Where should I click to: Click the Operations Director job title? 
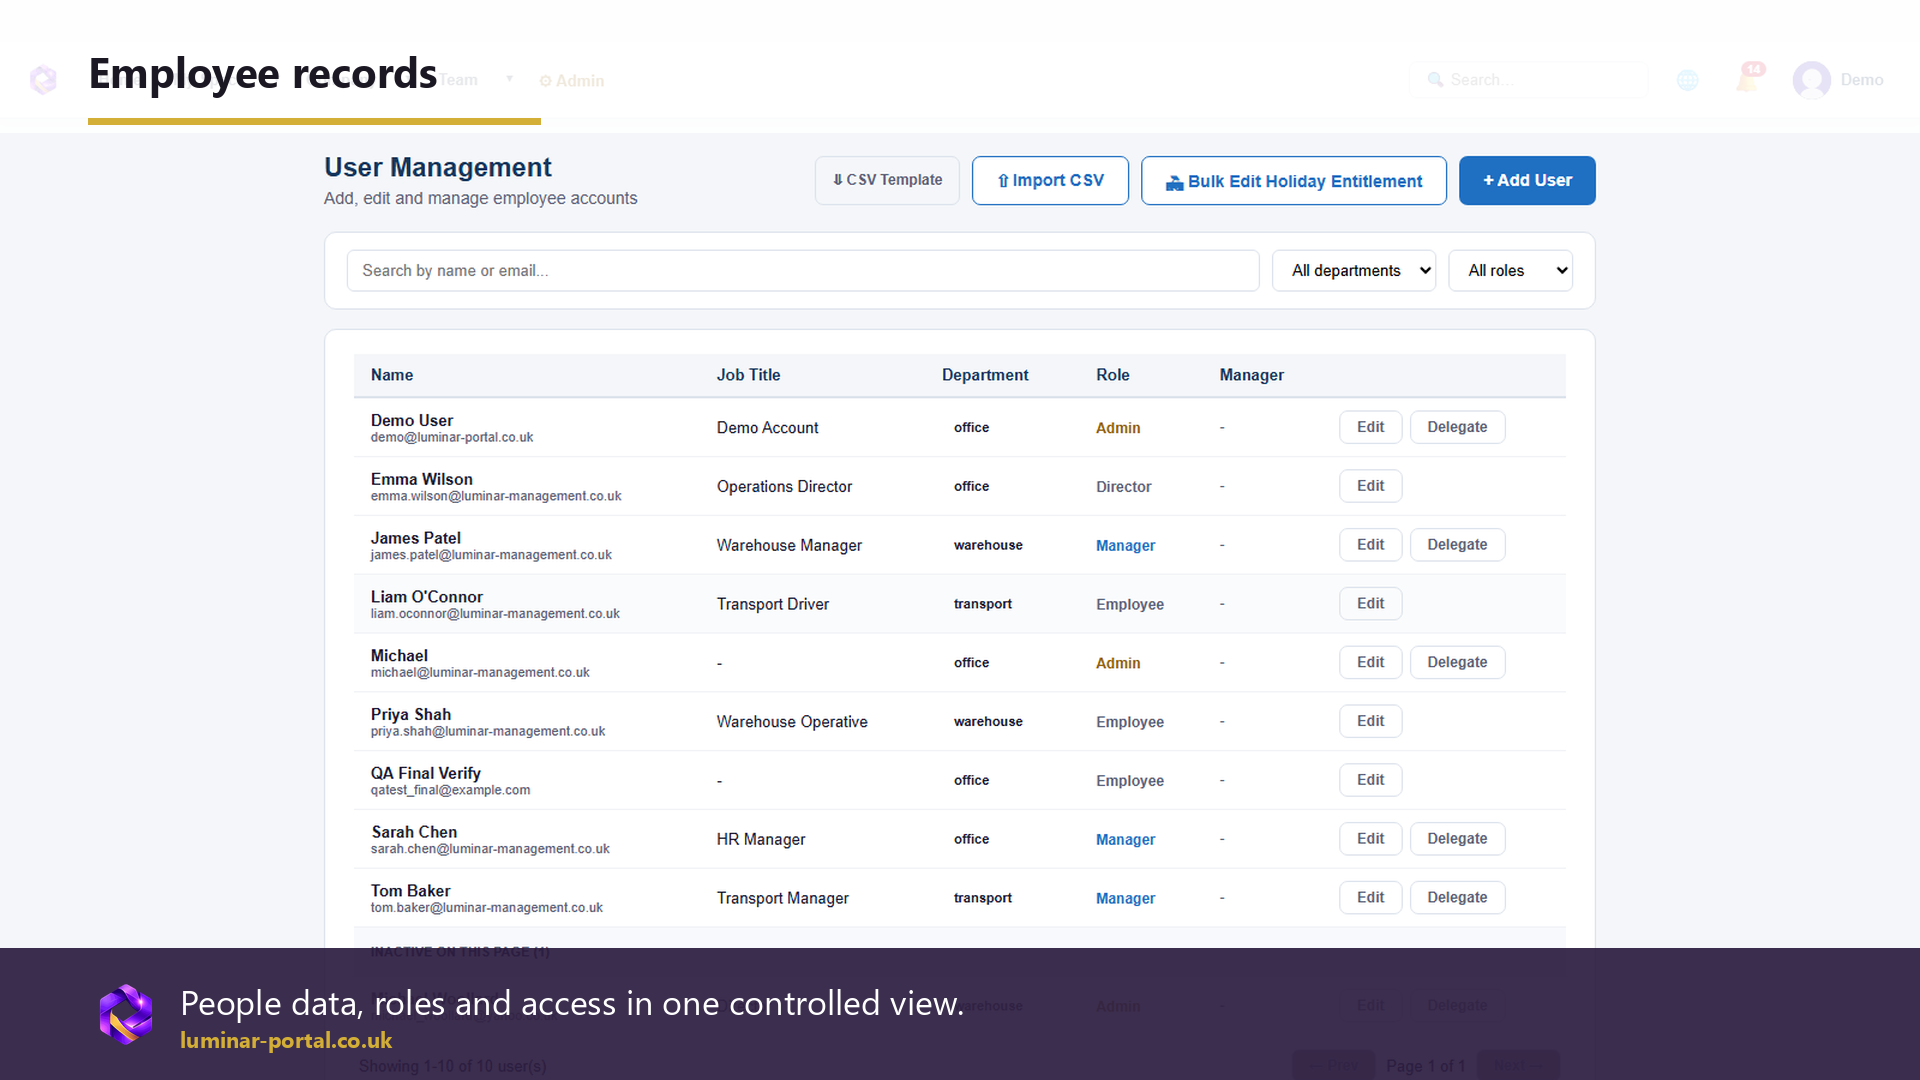[784, 487]
